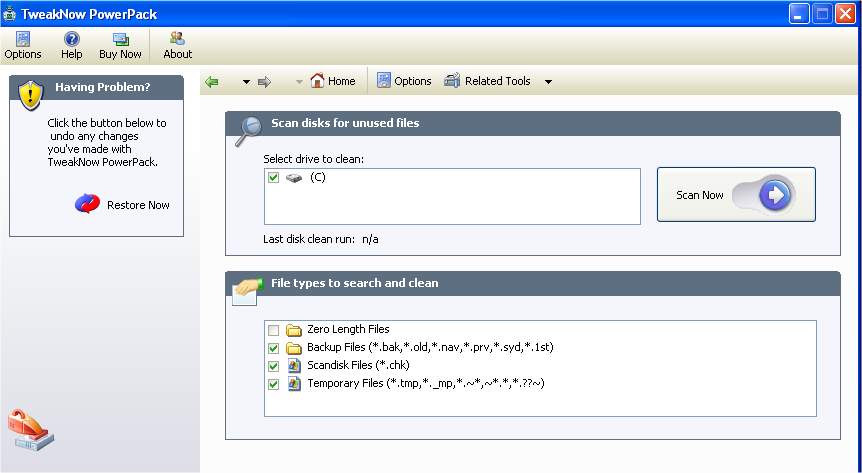Click the gray forward arrow

click(x=264, y=82)
